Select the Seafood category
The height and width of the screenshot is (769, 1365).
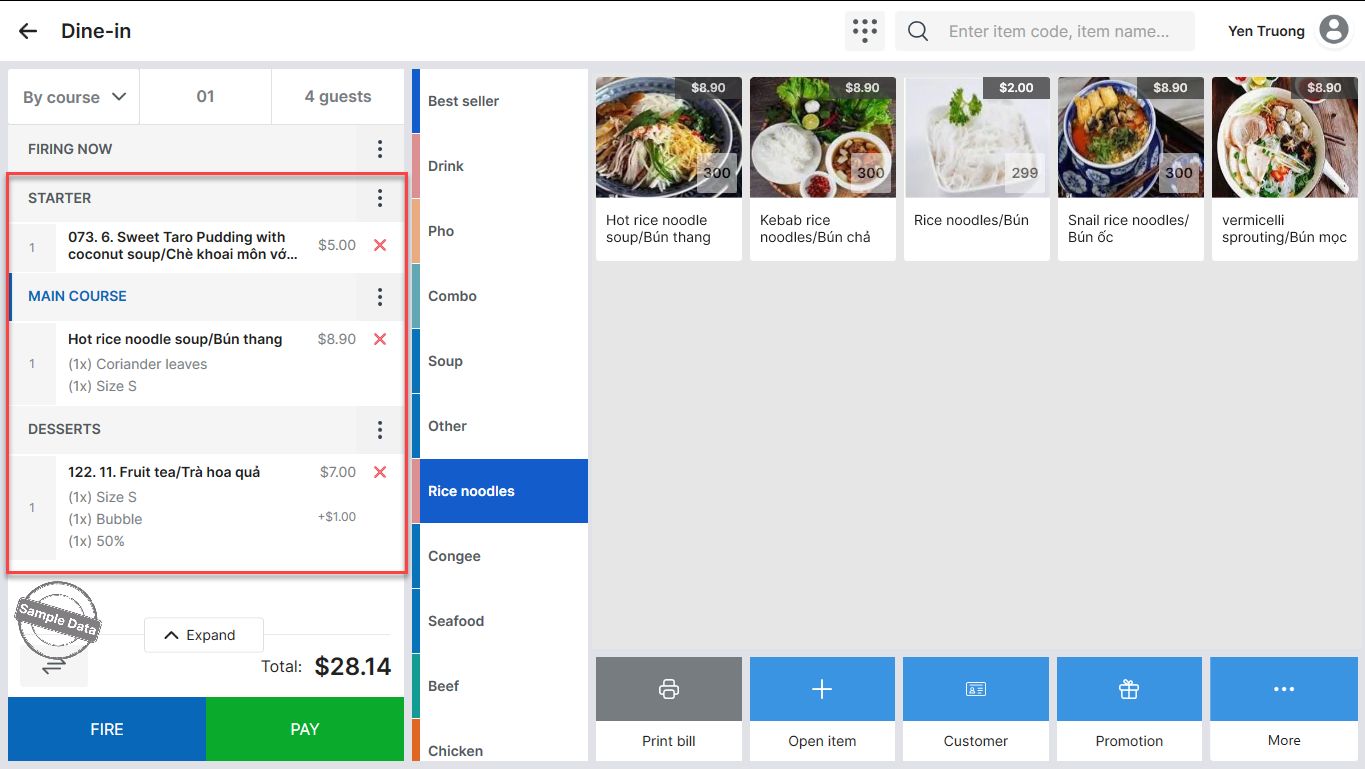[x=500, y=621]
